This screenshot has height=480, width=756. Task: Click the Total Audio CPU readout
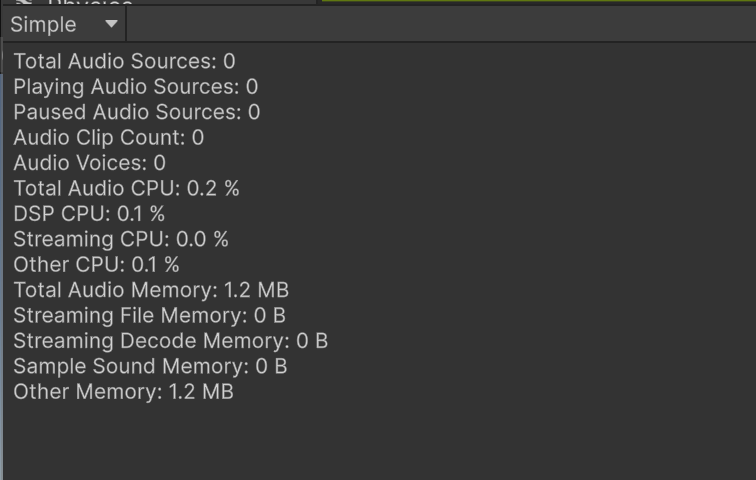click(126, 188)
